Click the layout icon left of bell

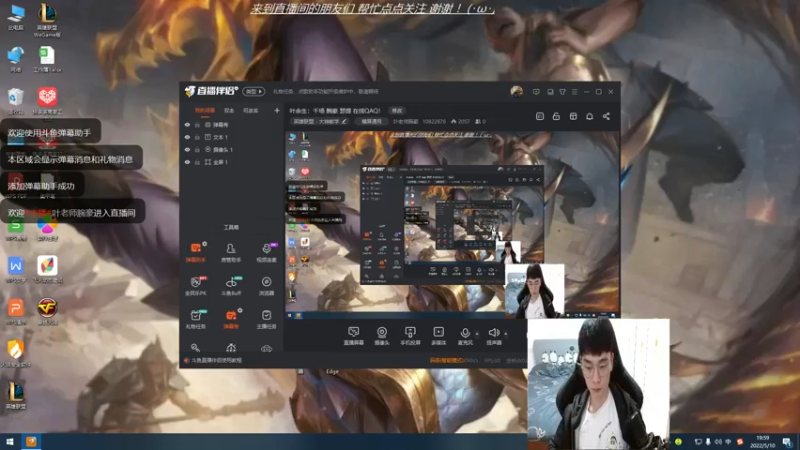click(573, 116)
